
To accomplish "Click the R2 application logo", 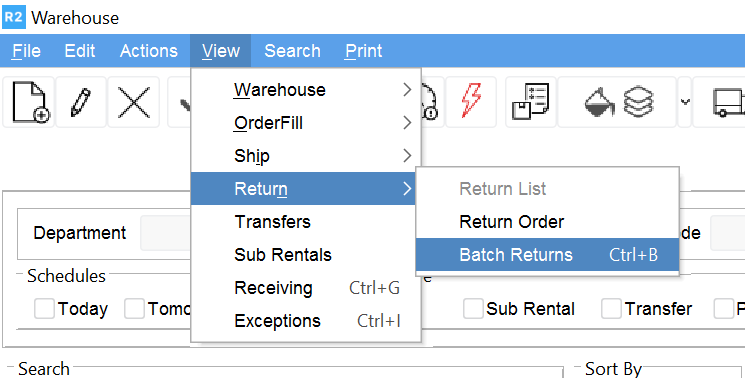I will pyautogui.click(x=13, y=18).
